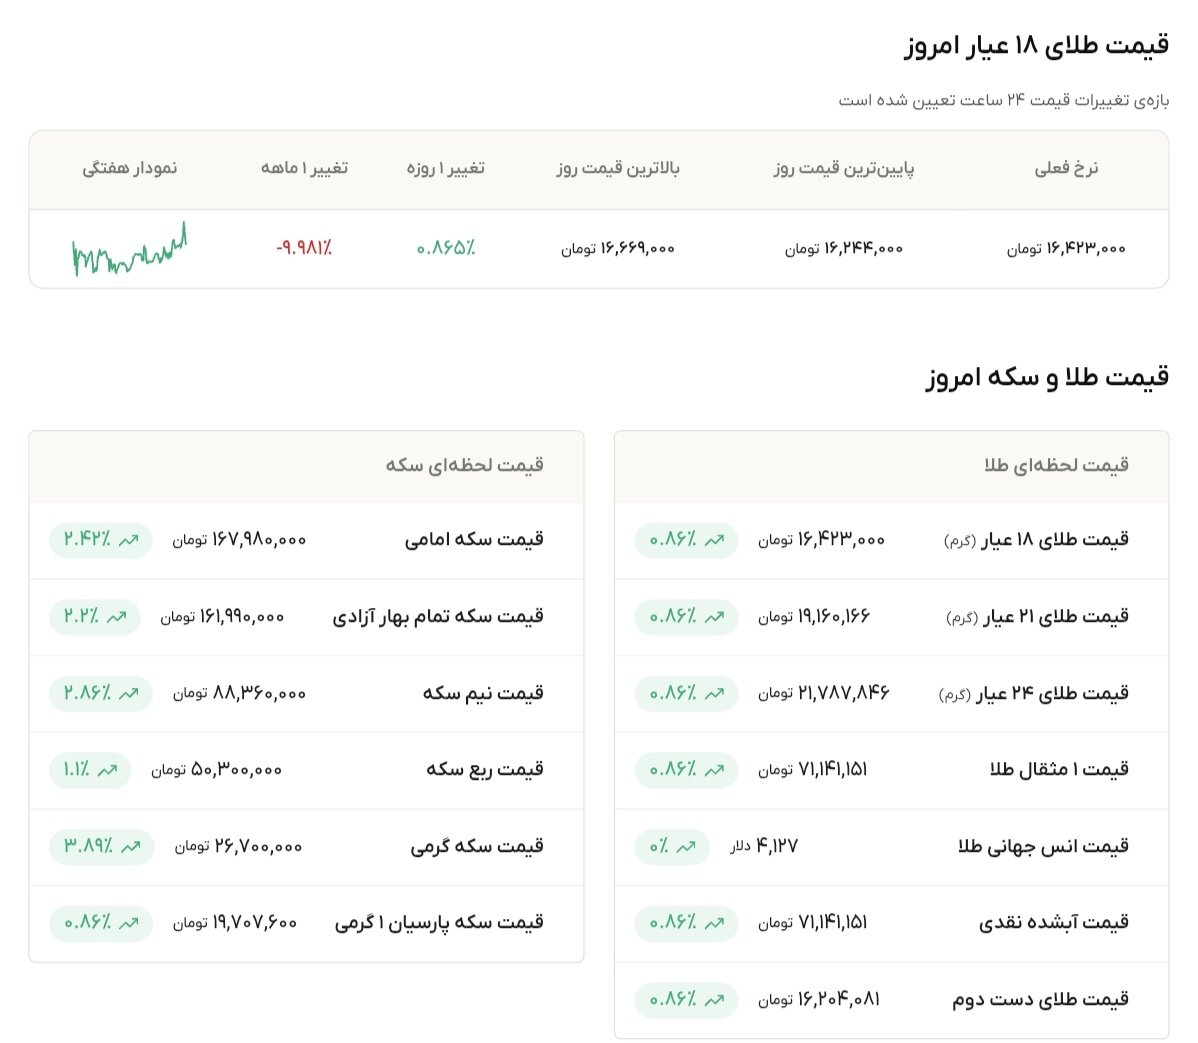Screen dimensions: 1198x1043
Task: Click the قیمت طلا و سکه امروز heading
Action: point(1047,377)
